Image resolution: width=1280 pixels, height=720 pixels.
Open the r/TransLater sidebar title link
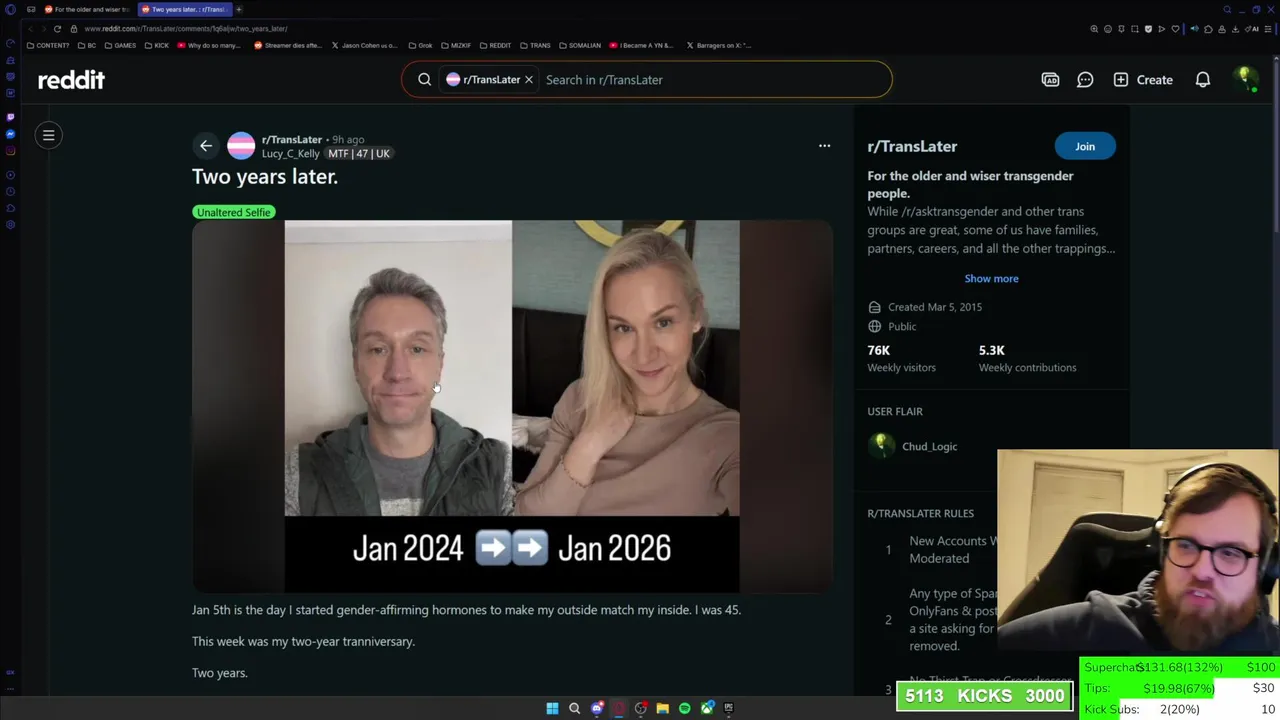pos(912,146)
